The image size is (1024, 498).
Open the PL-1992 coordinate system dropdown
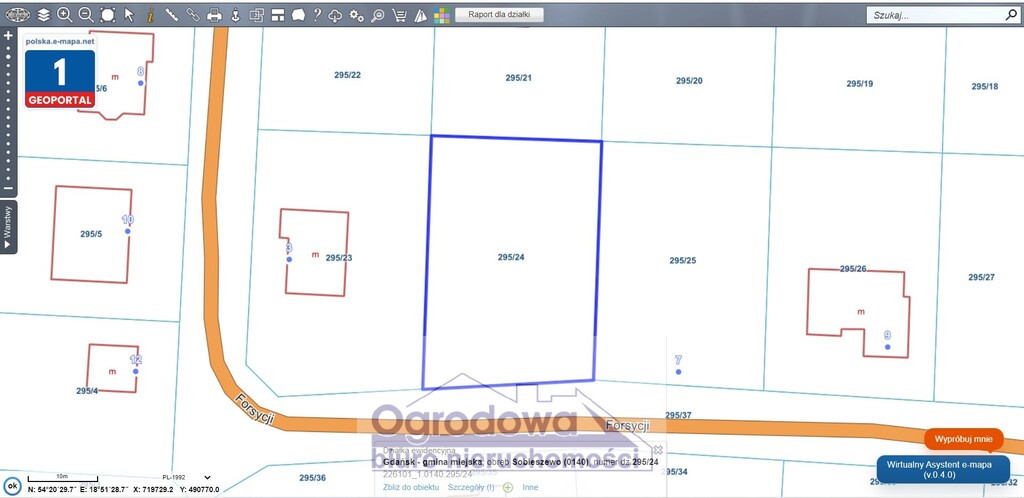click(x=187, y=478)
